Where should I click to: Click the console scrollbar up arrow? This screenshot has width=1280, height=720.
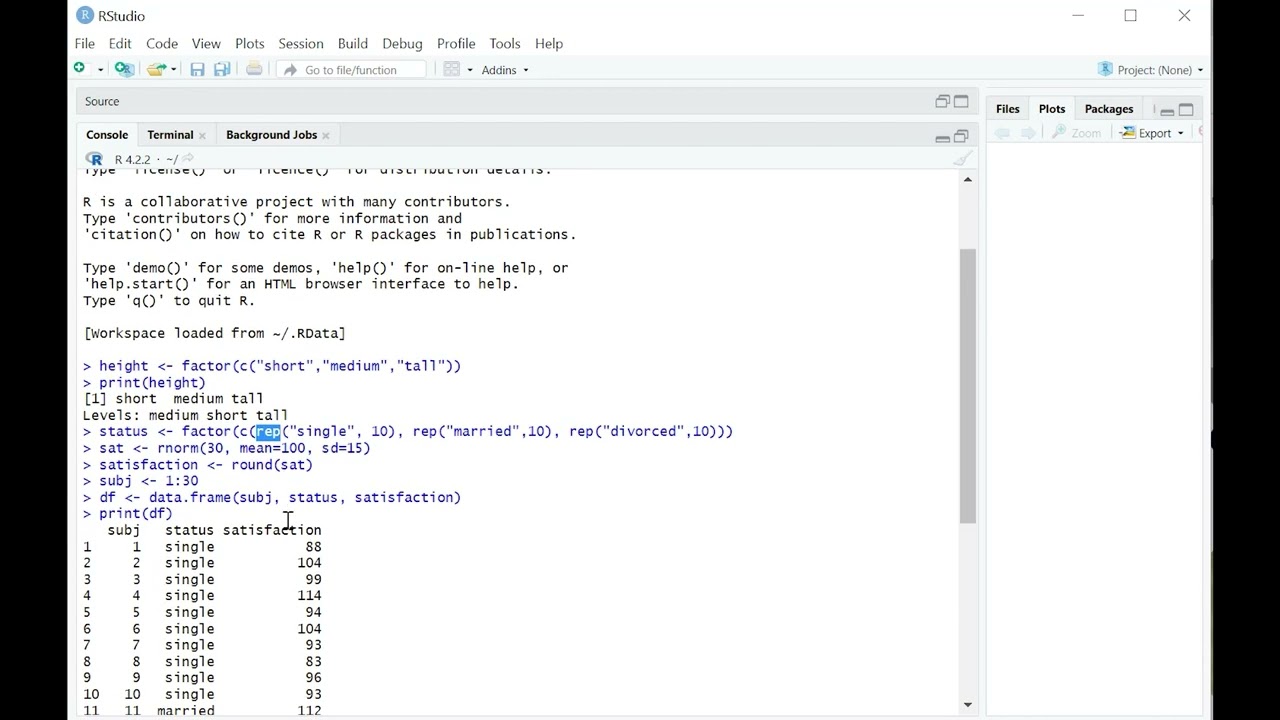coord(967,179)
